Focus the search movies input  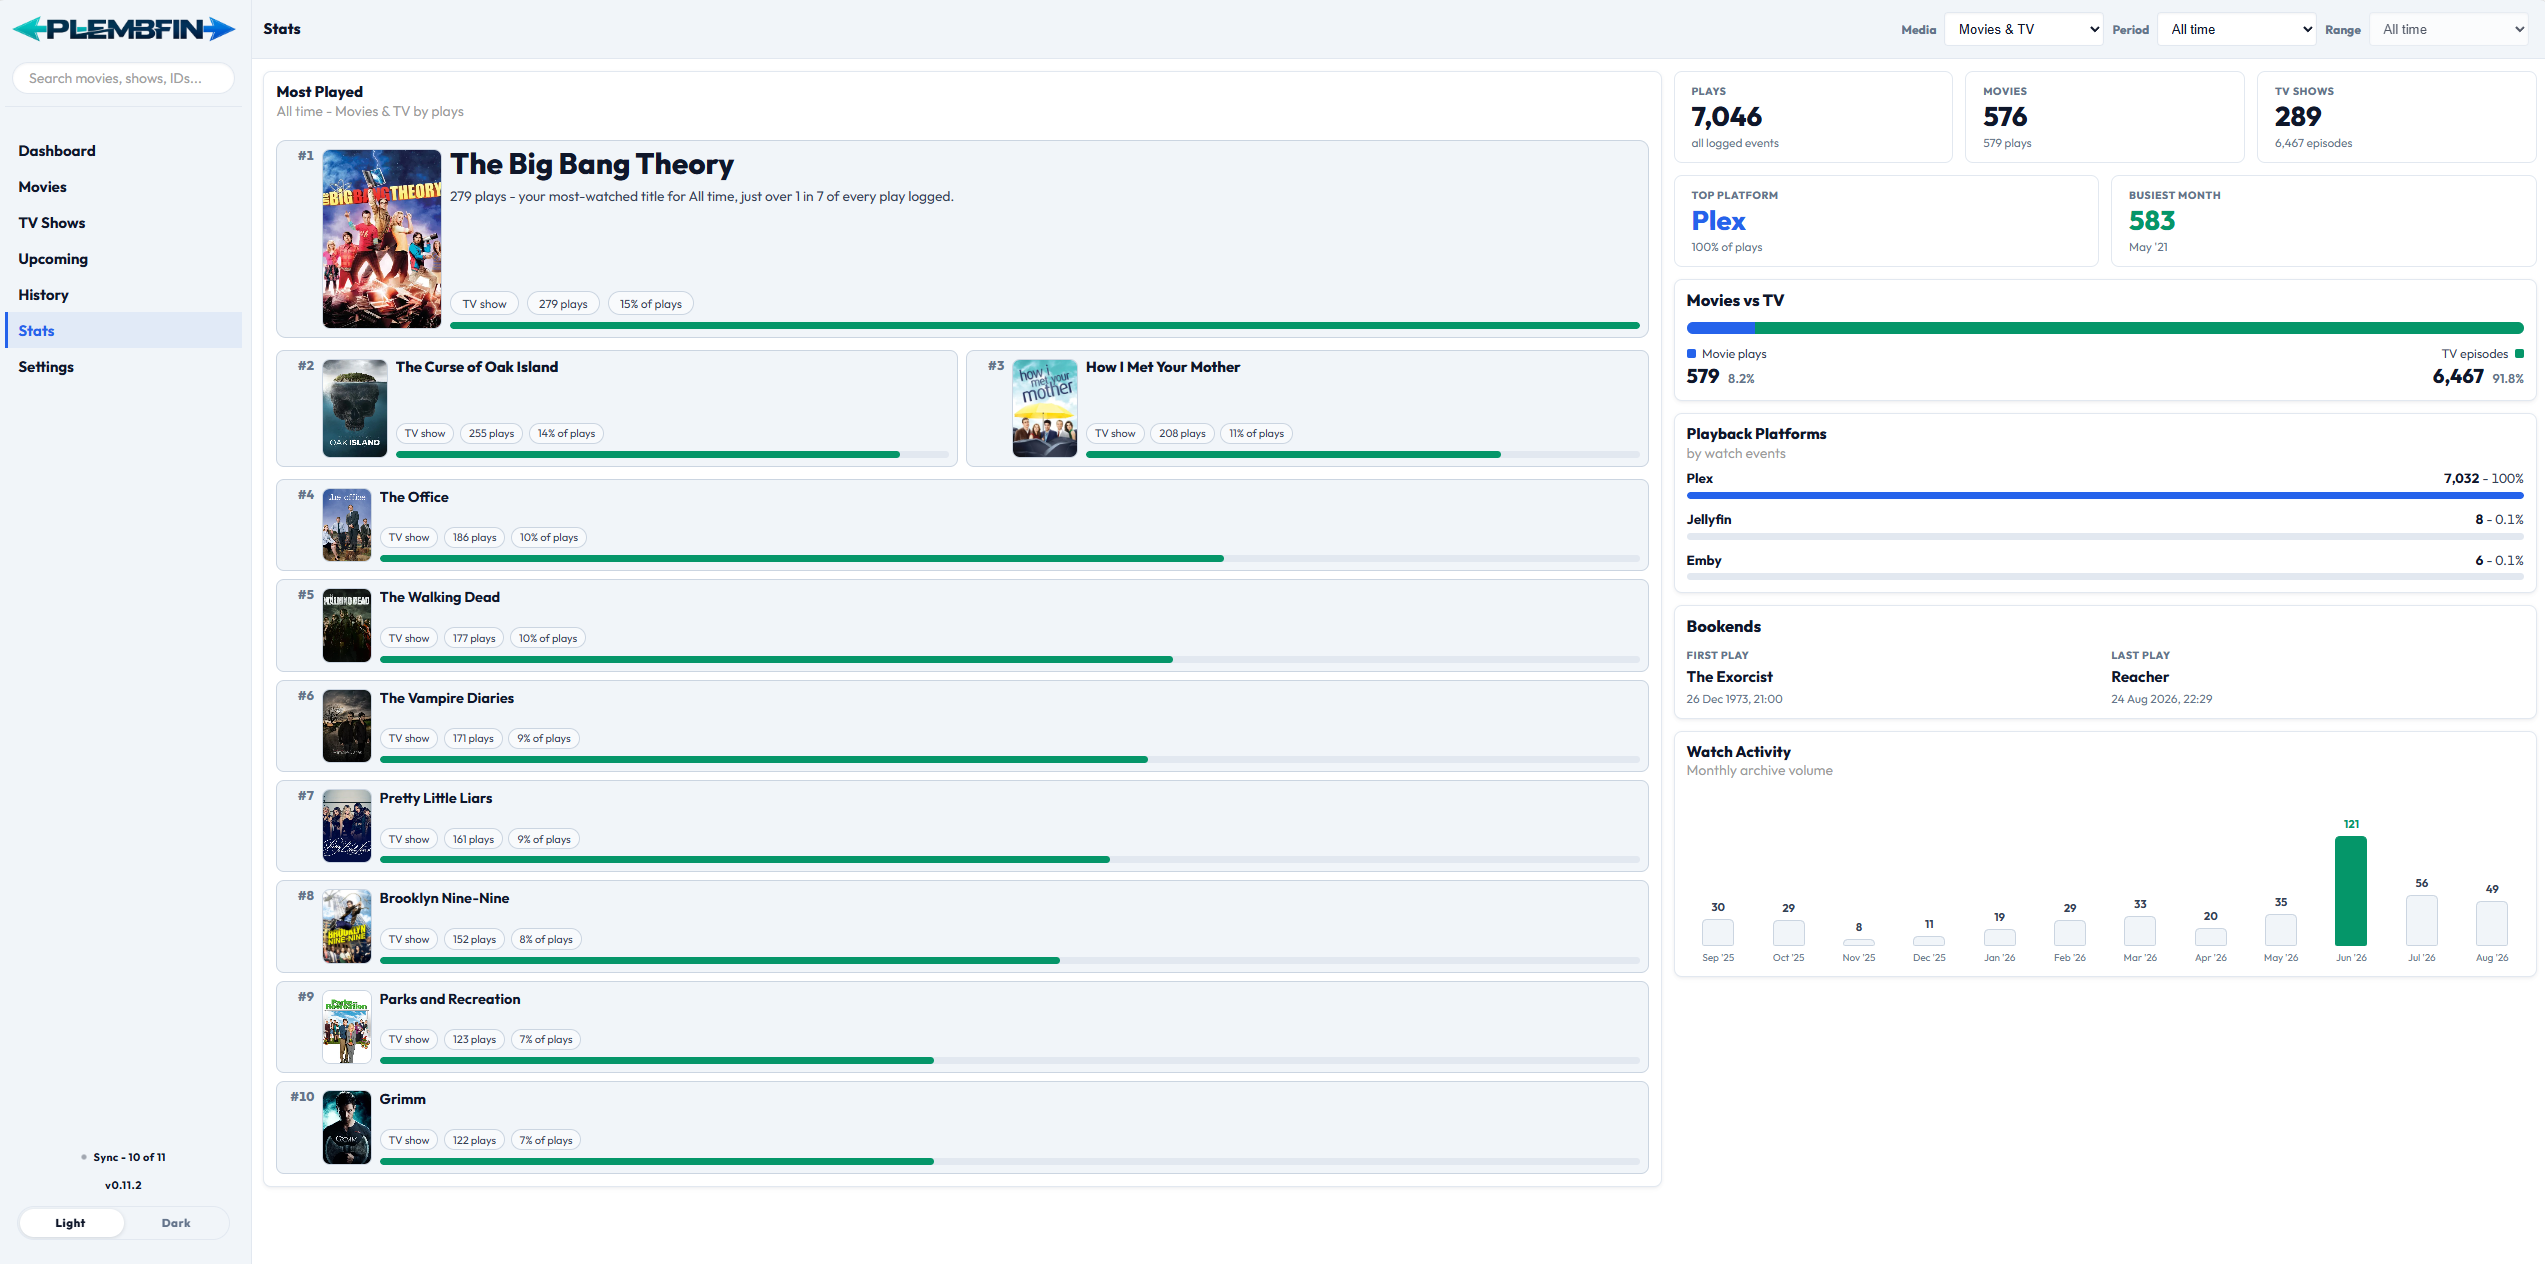click(124, 78)
